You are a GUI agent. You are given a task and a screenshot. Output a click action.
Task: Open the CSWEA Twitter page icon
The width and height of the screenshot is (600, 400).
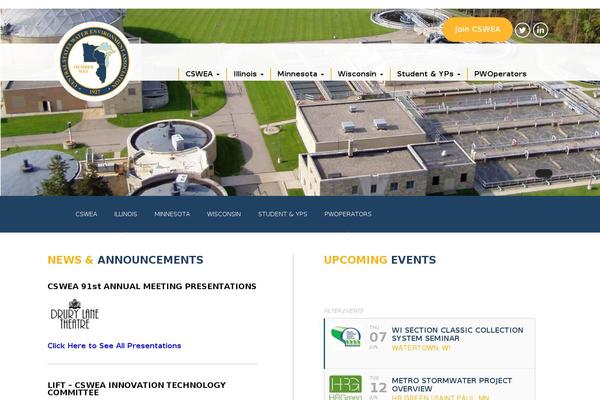tap(522, 30)
